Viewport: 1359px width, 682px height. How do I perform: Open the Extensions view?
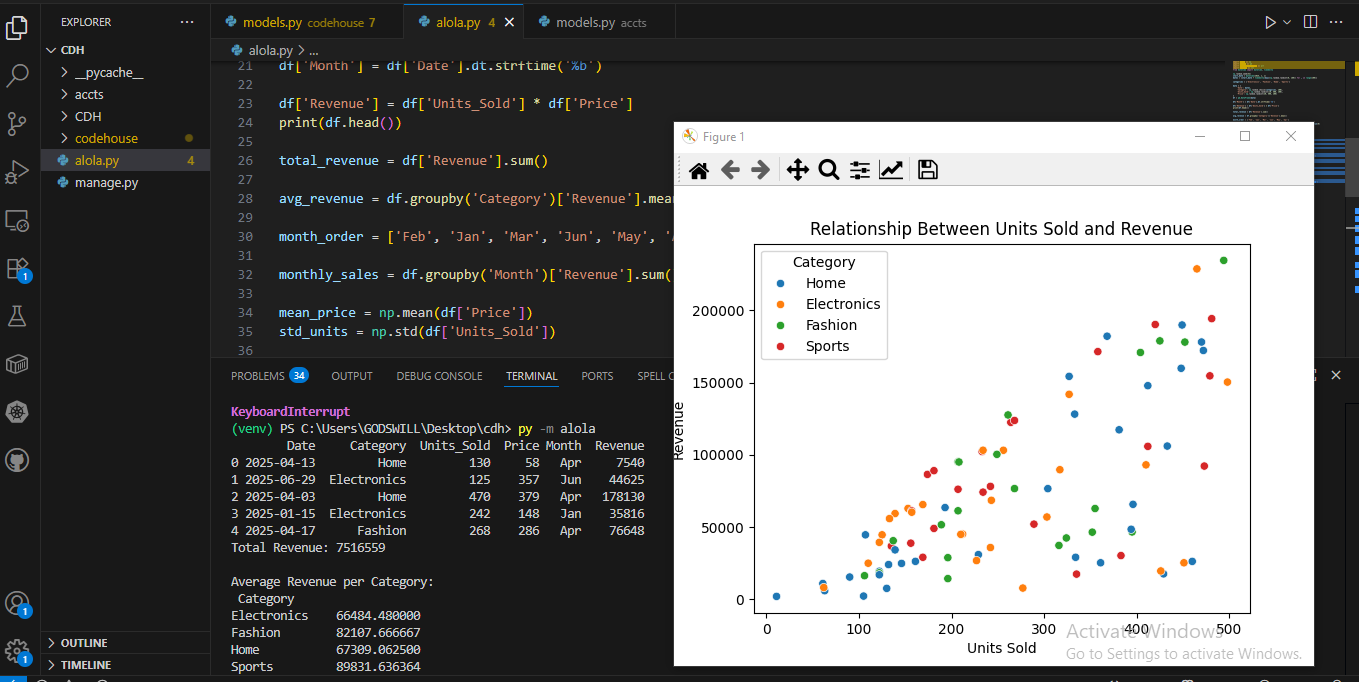17,268
